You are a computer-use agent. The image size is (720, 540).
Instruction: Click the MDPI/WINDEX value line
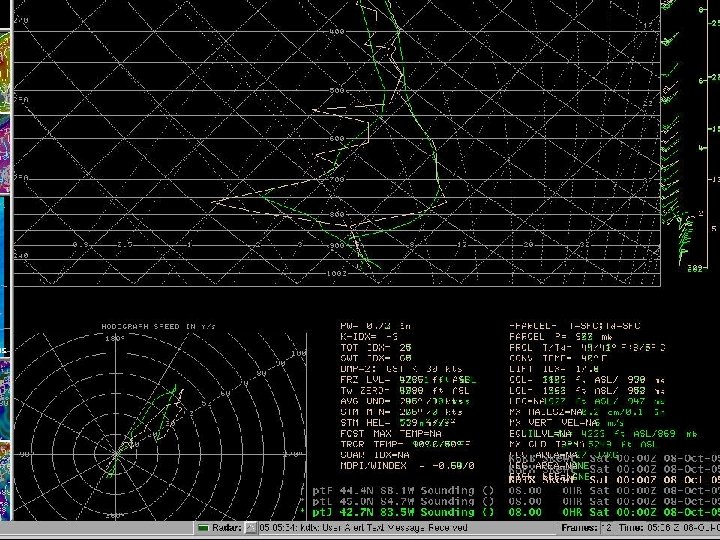tap(407, 466)
